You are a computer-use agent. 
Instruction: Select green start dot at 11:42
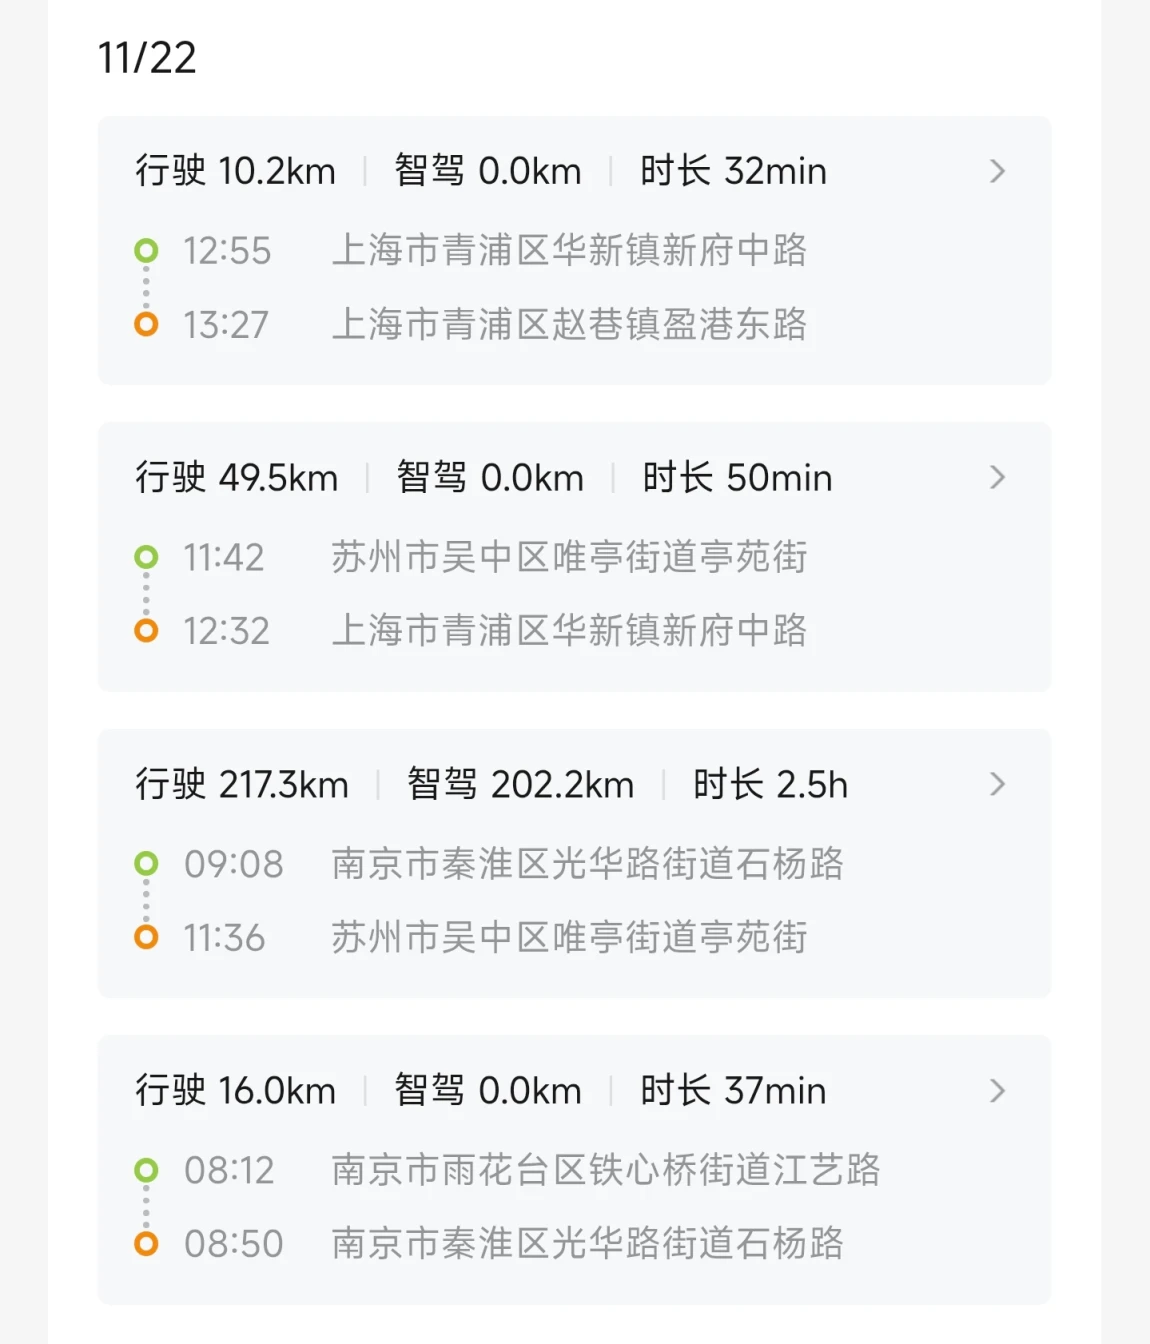tap(146, 557)
